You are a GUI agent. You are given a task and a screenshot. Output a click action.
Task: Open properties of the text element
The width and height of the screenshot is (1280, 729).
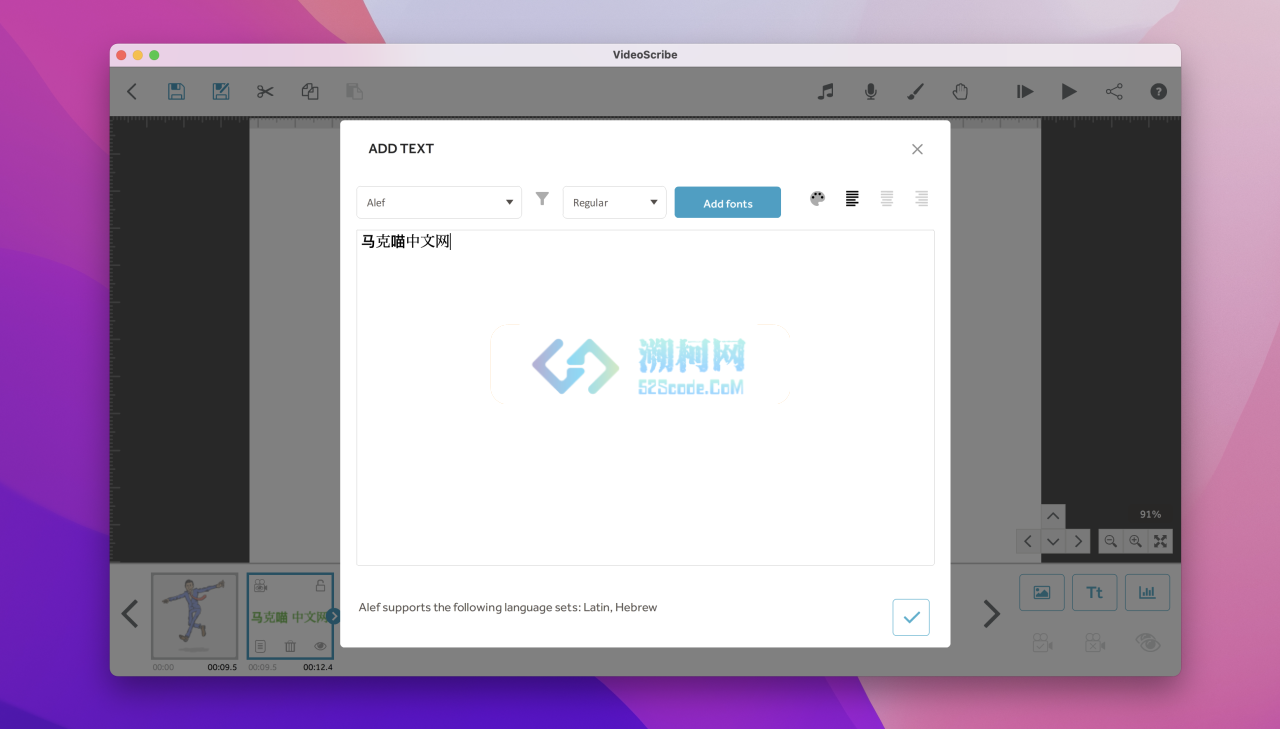point(260,647)
